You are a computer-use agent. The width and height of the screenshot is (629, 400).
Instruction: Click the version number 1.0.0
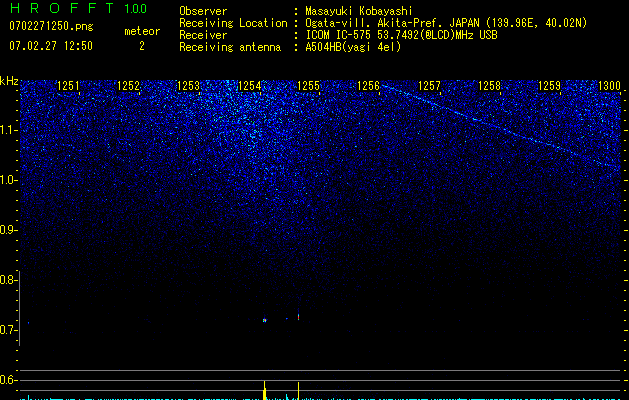click(x=135, y=8)
